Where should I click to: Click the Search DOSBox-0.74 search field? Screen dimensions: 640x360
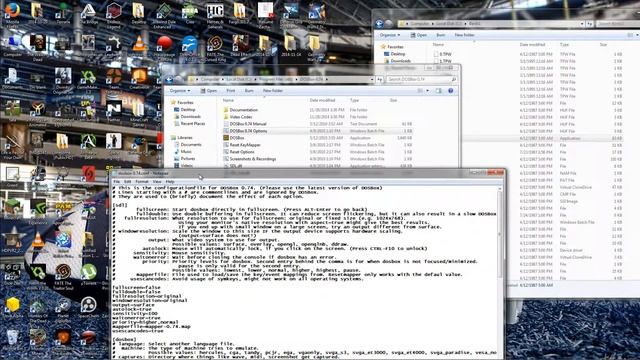(x=421, y=79)
